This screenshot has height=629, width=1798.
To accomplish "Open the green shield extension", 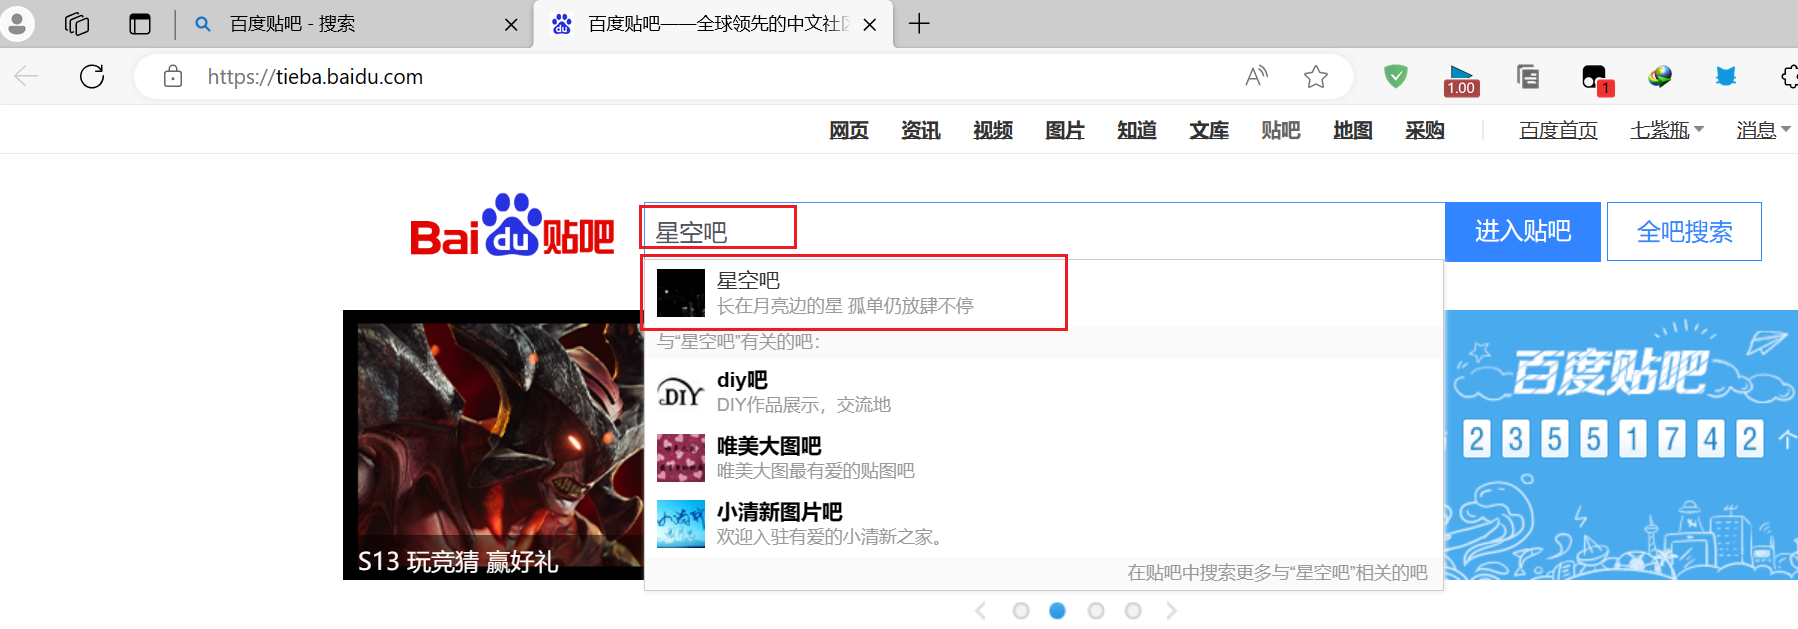I will pyautogui.click(x=1396, y=76).
